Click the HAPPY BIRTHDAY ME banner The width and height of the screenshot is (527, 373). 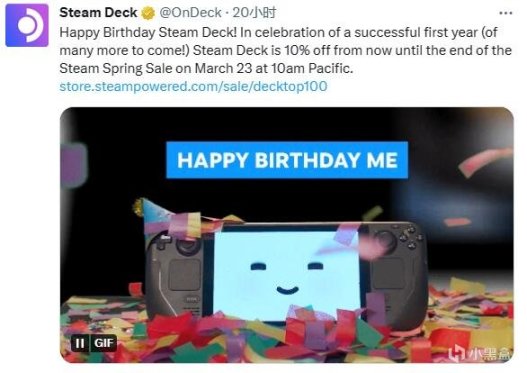coord(287,160)
